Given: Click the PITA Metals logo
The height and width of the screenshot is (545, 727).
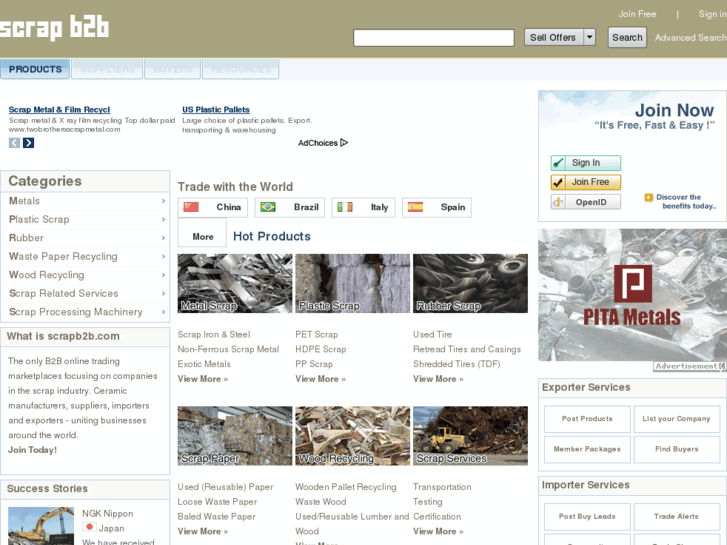Looking at the screenshot, I should tap(632, 295).
